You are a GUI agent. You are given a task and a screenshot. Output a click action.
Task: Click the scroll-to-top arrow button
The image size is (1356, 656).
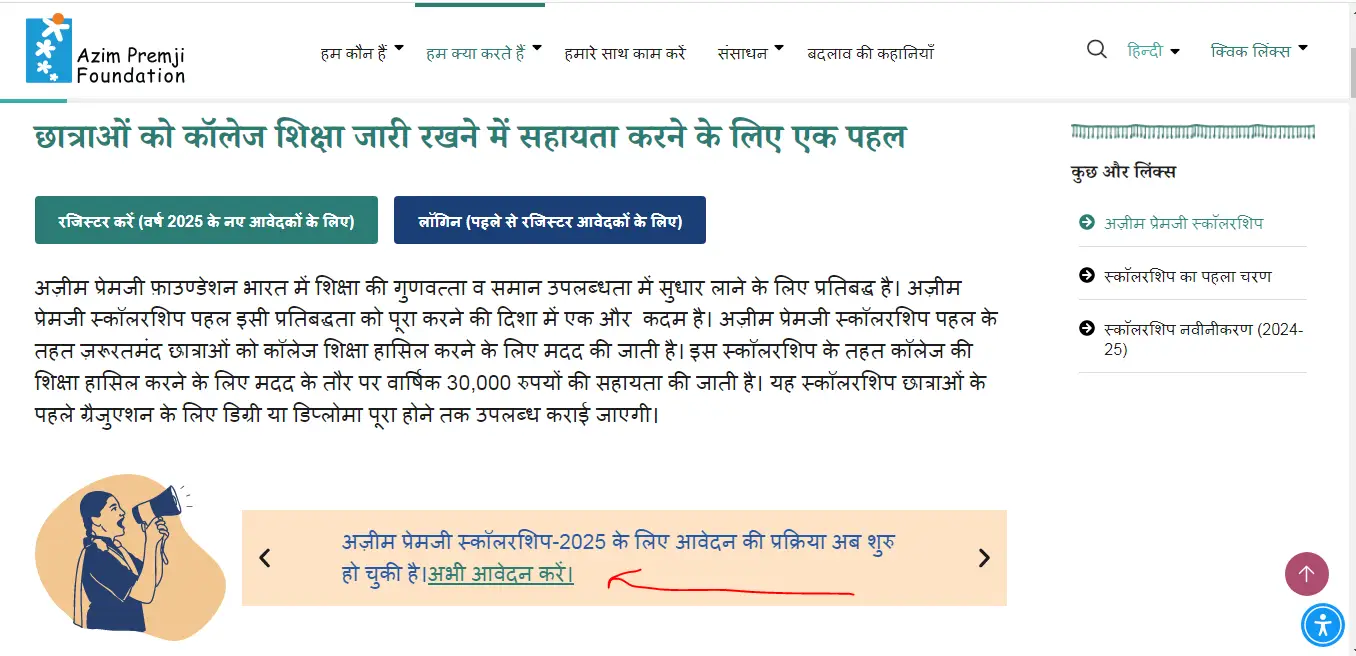(1306, 574)
